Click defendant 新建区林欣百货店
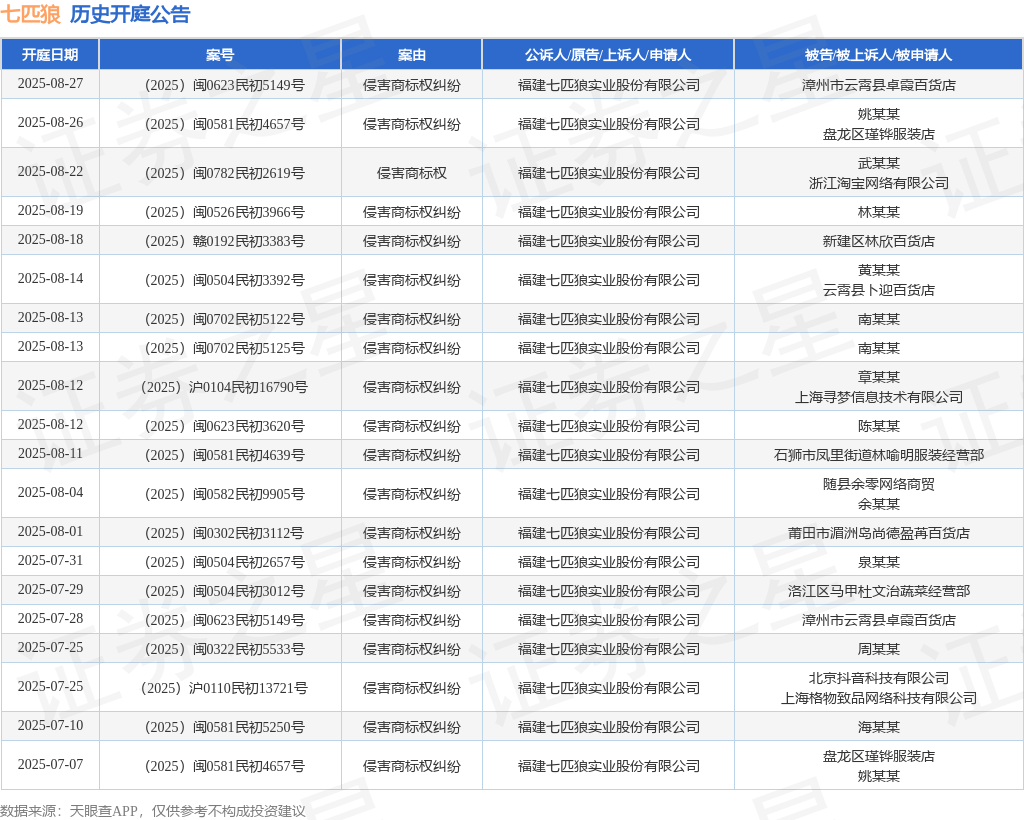Image resolution: width=1024 pixels, height=820 pixels. (878, 241)
